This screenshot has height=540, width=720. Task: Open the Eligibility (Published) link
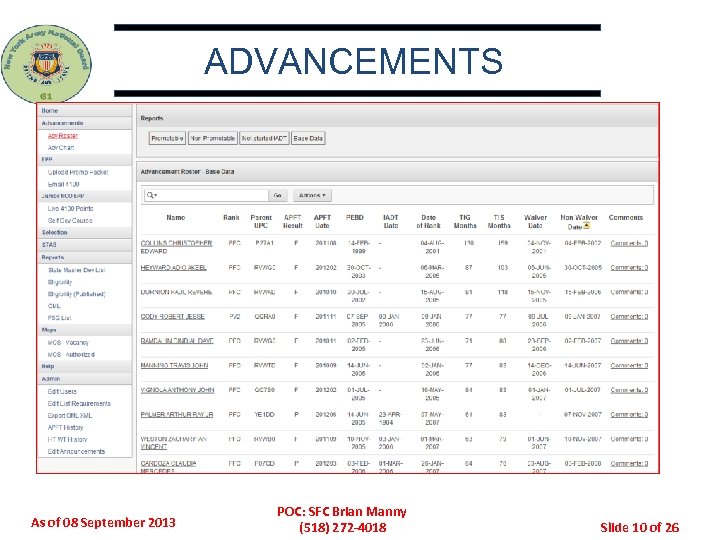click(x=77, y=294)
